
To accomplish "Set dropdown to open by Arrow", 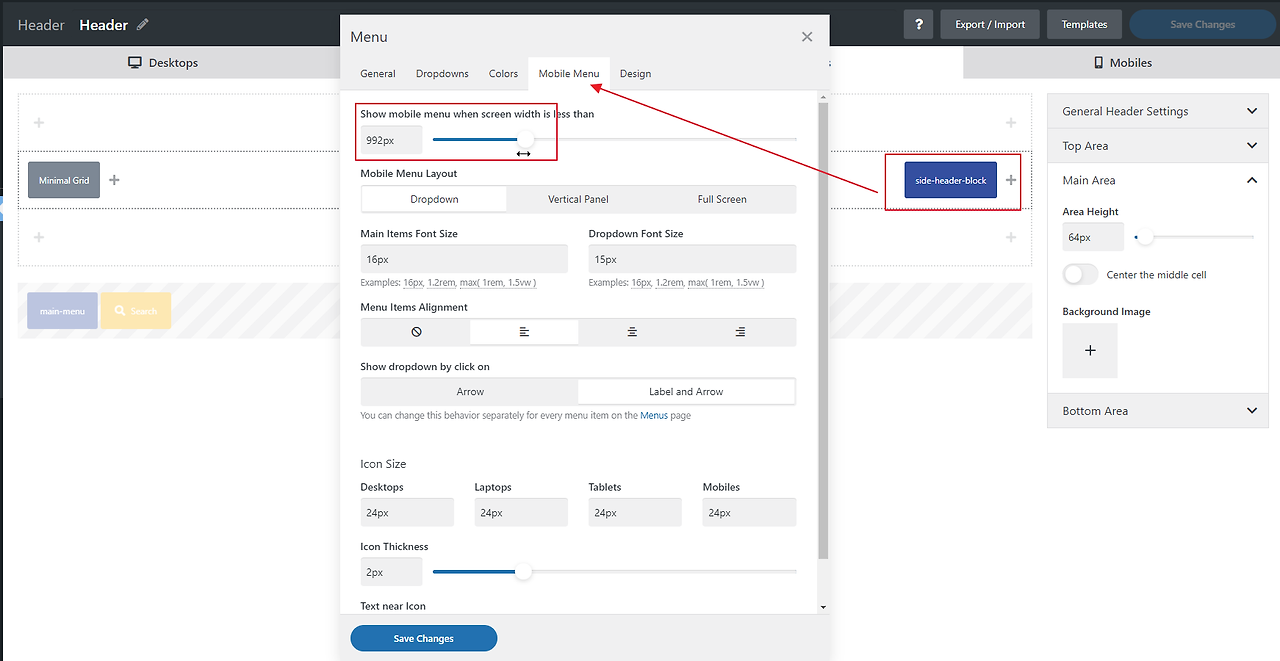I will click(470, 392).
